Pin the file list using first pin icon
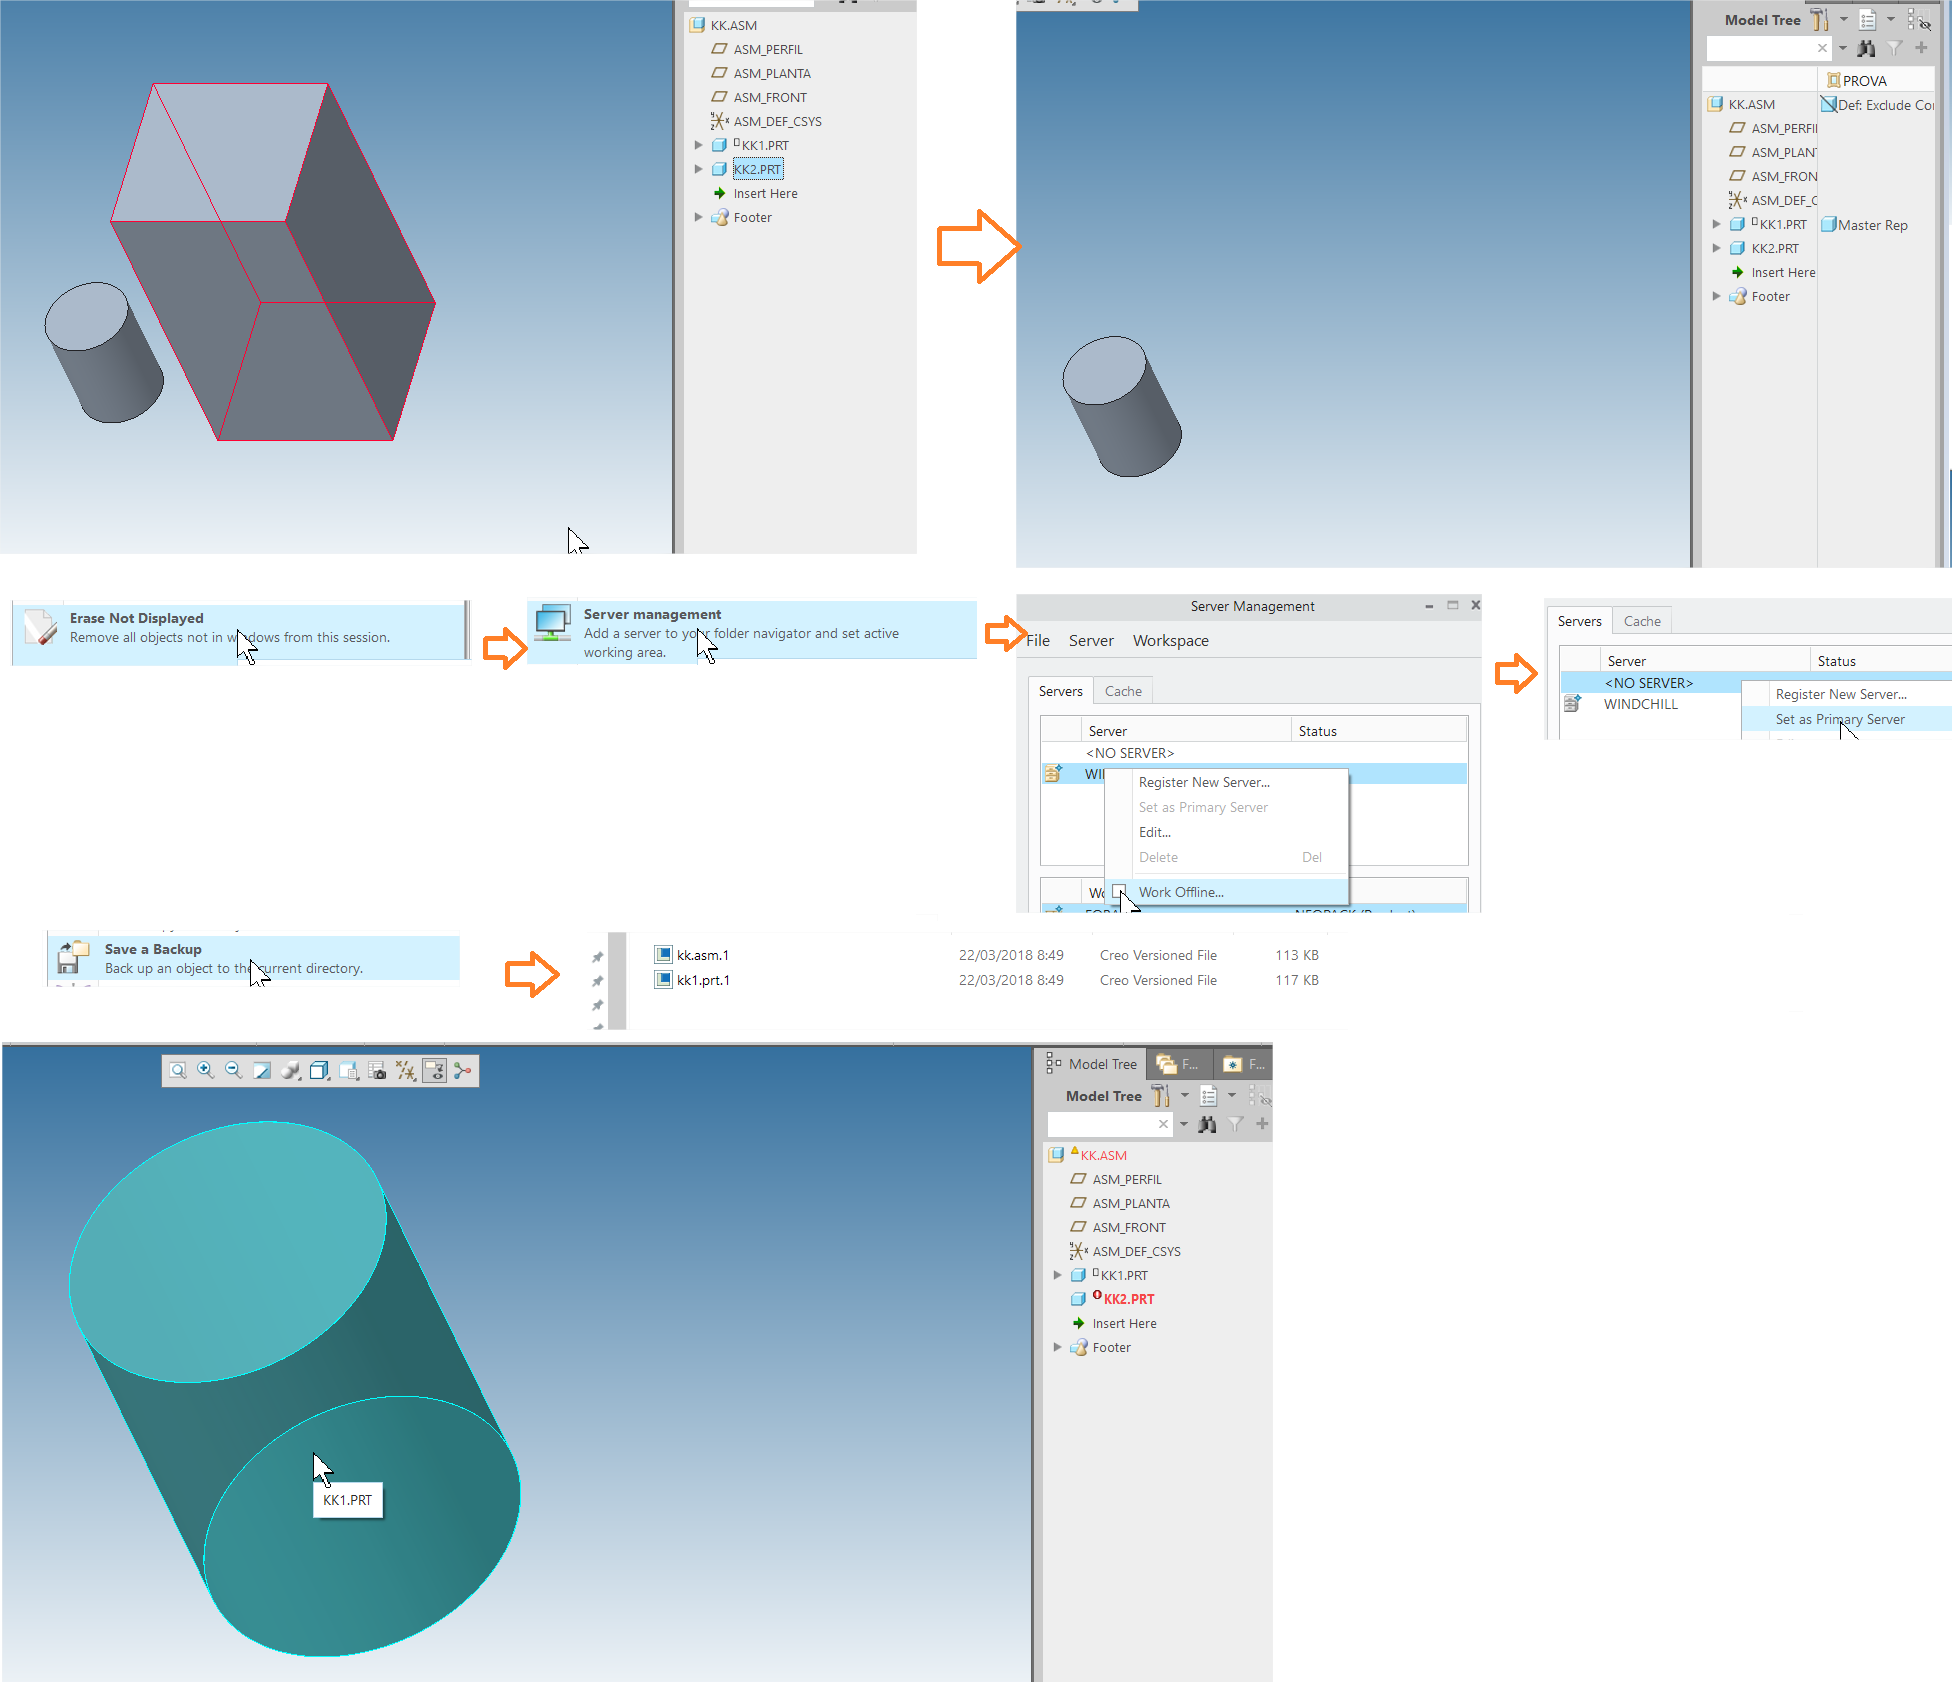The width and height of the screenshot is (1952, 1682). point(597,956)
